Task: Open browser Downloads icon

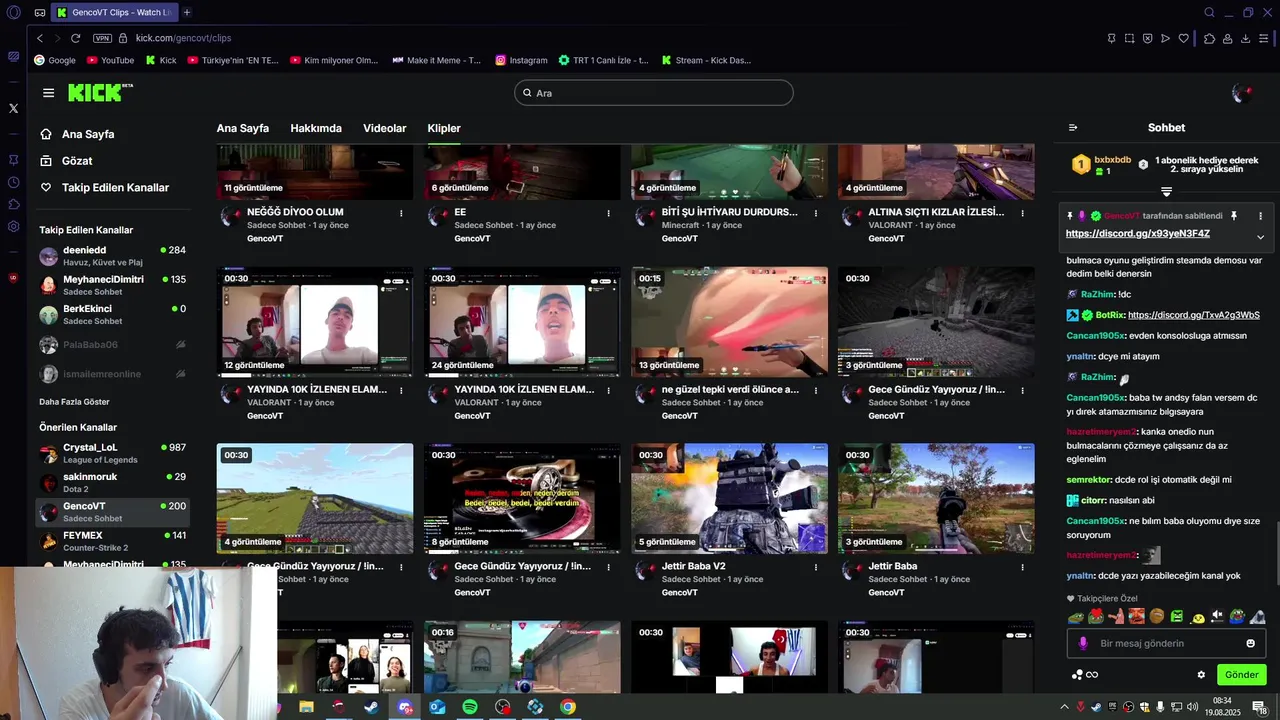Action: tap(1245, 38)
